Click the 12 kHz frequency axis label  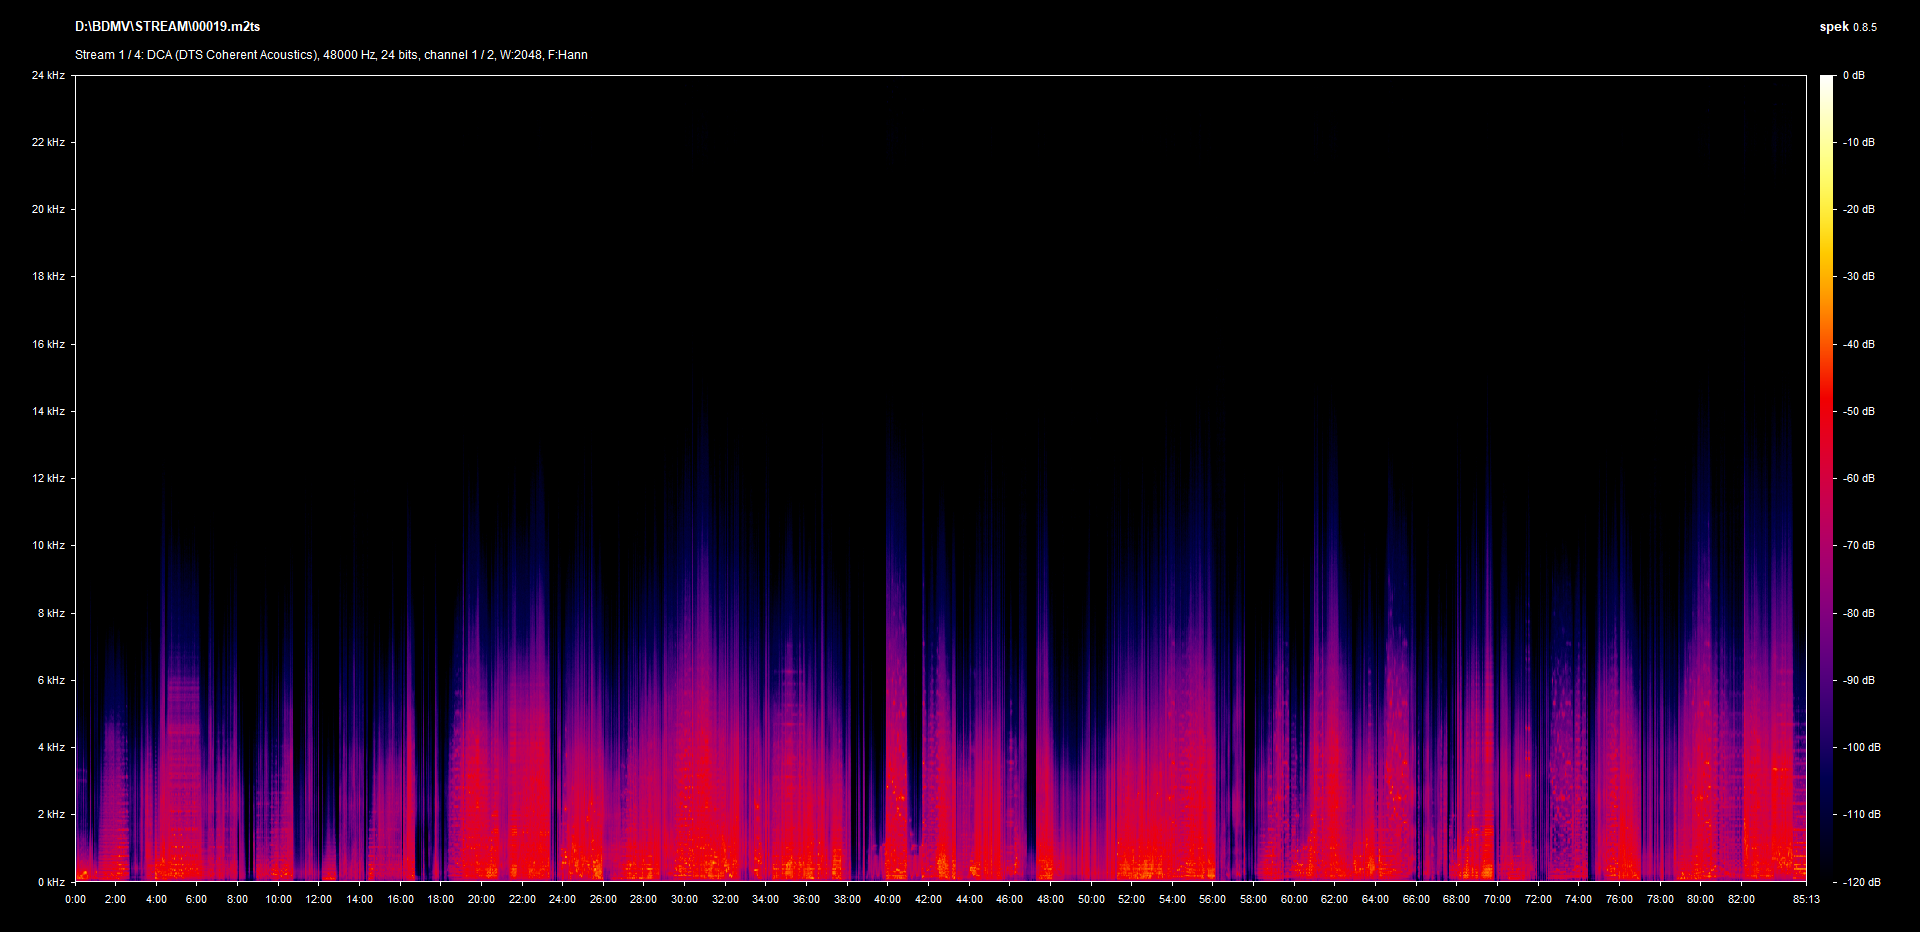point(48,478)
